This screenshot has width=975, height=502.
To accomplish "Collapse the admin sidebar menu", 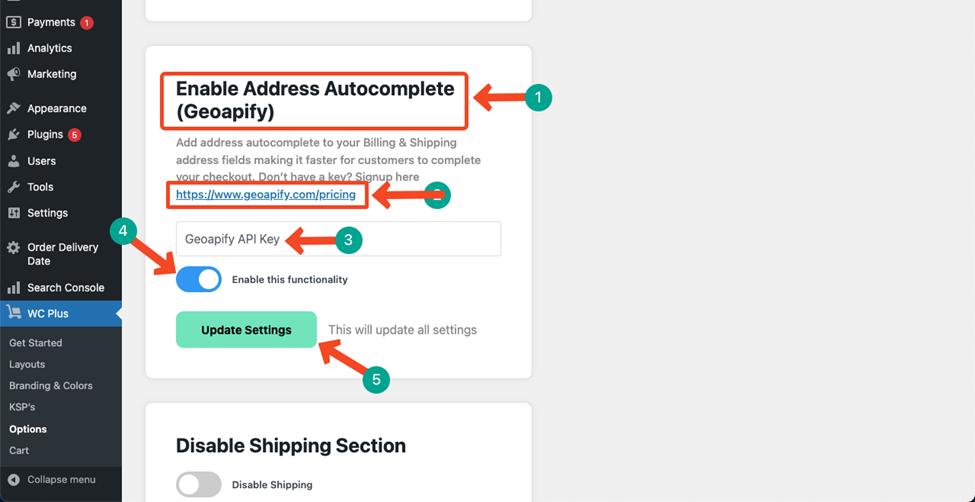I will [x=52, y=480].
